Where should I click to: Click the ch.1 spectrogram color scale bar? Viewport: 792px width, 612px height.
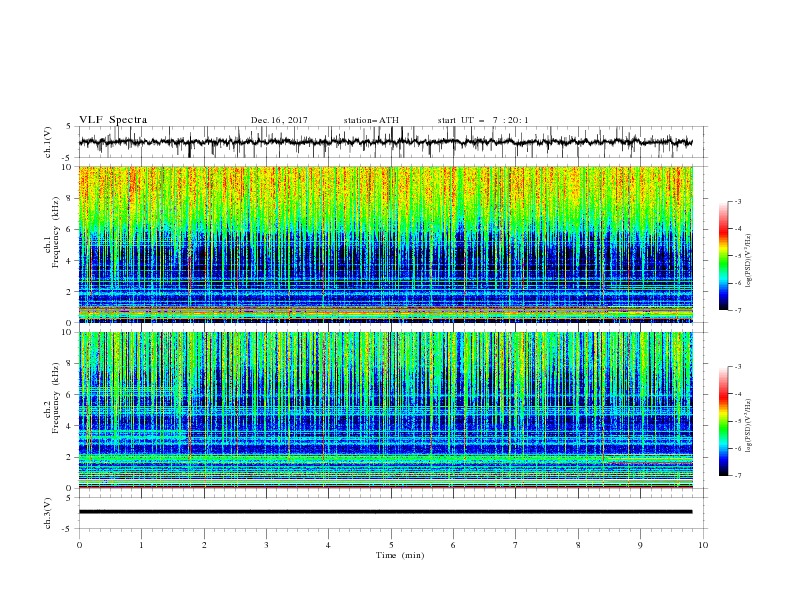click(724, 256)
